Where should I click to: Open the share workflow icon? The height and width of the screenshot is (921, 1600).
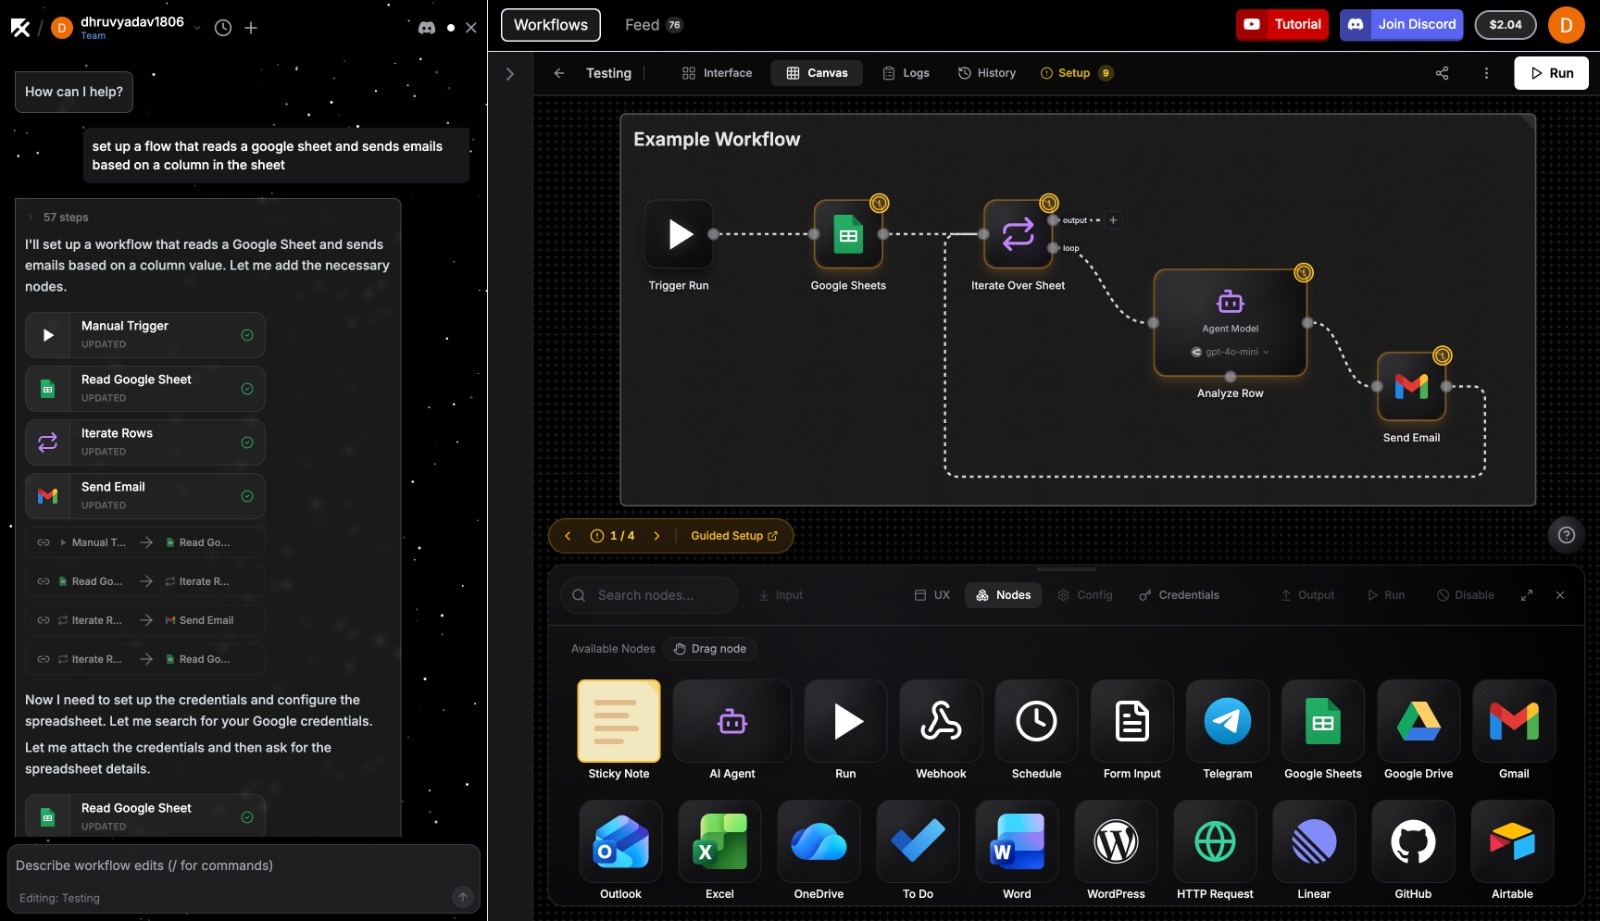coord(1442,73)
